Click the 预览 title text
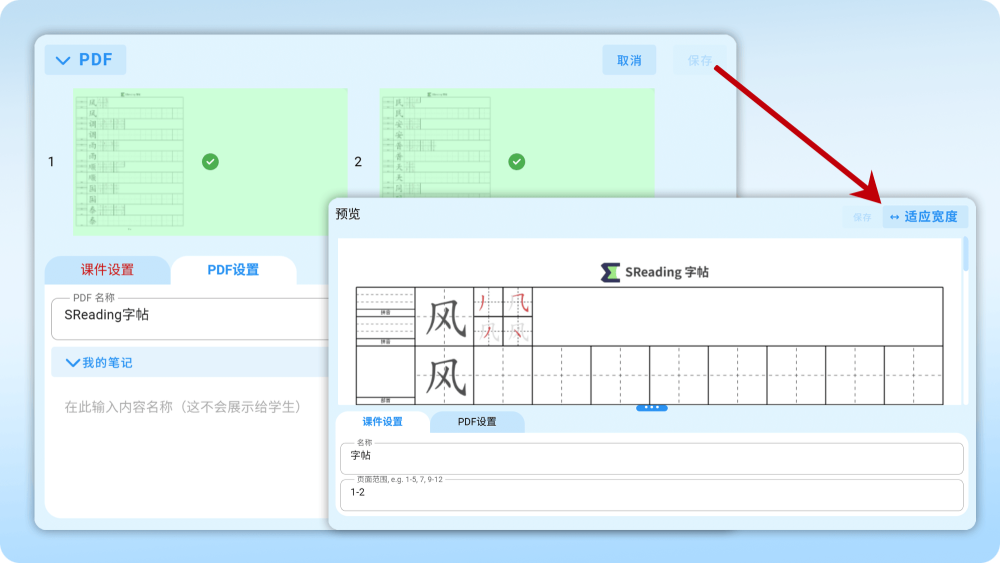This screenshot has height=563, width=1000. tap(348, 214)
